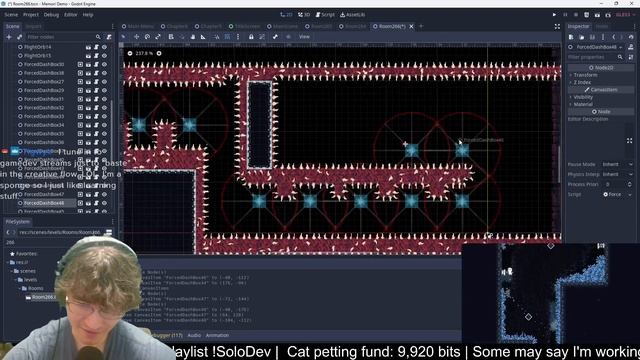Play the current scene clapperboard icon
The image size is (640, 360).
coord(597,15)
